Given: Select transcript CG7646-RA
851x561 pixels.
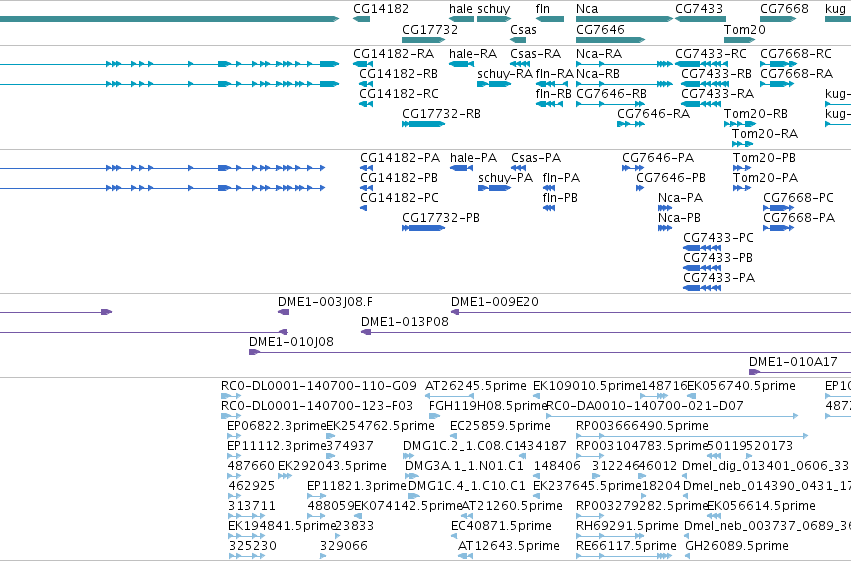Looking at the screenshot, I should click(653, 114).
